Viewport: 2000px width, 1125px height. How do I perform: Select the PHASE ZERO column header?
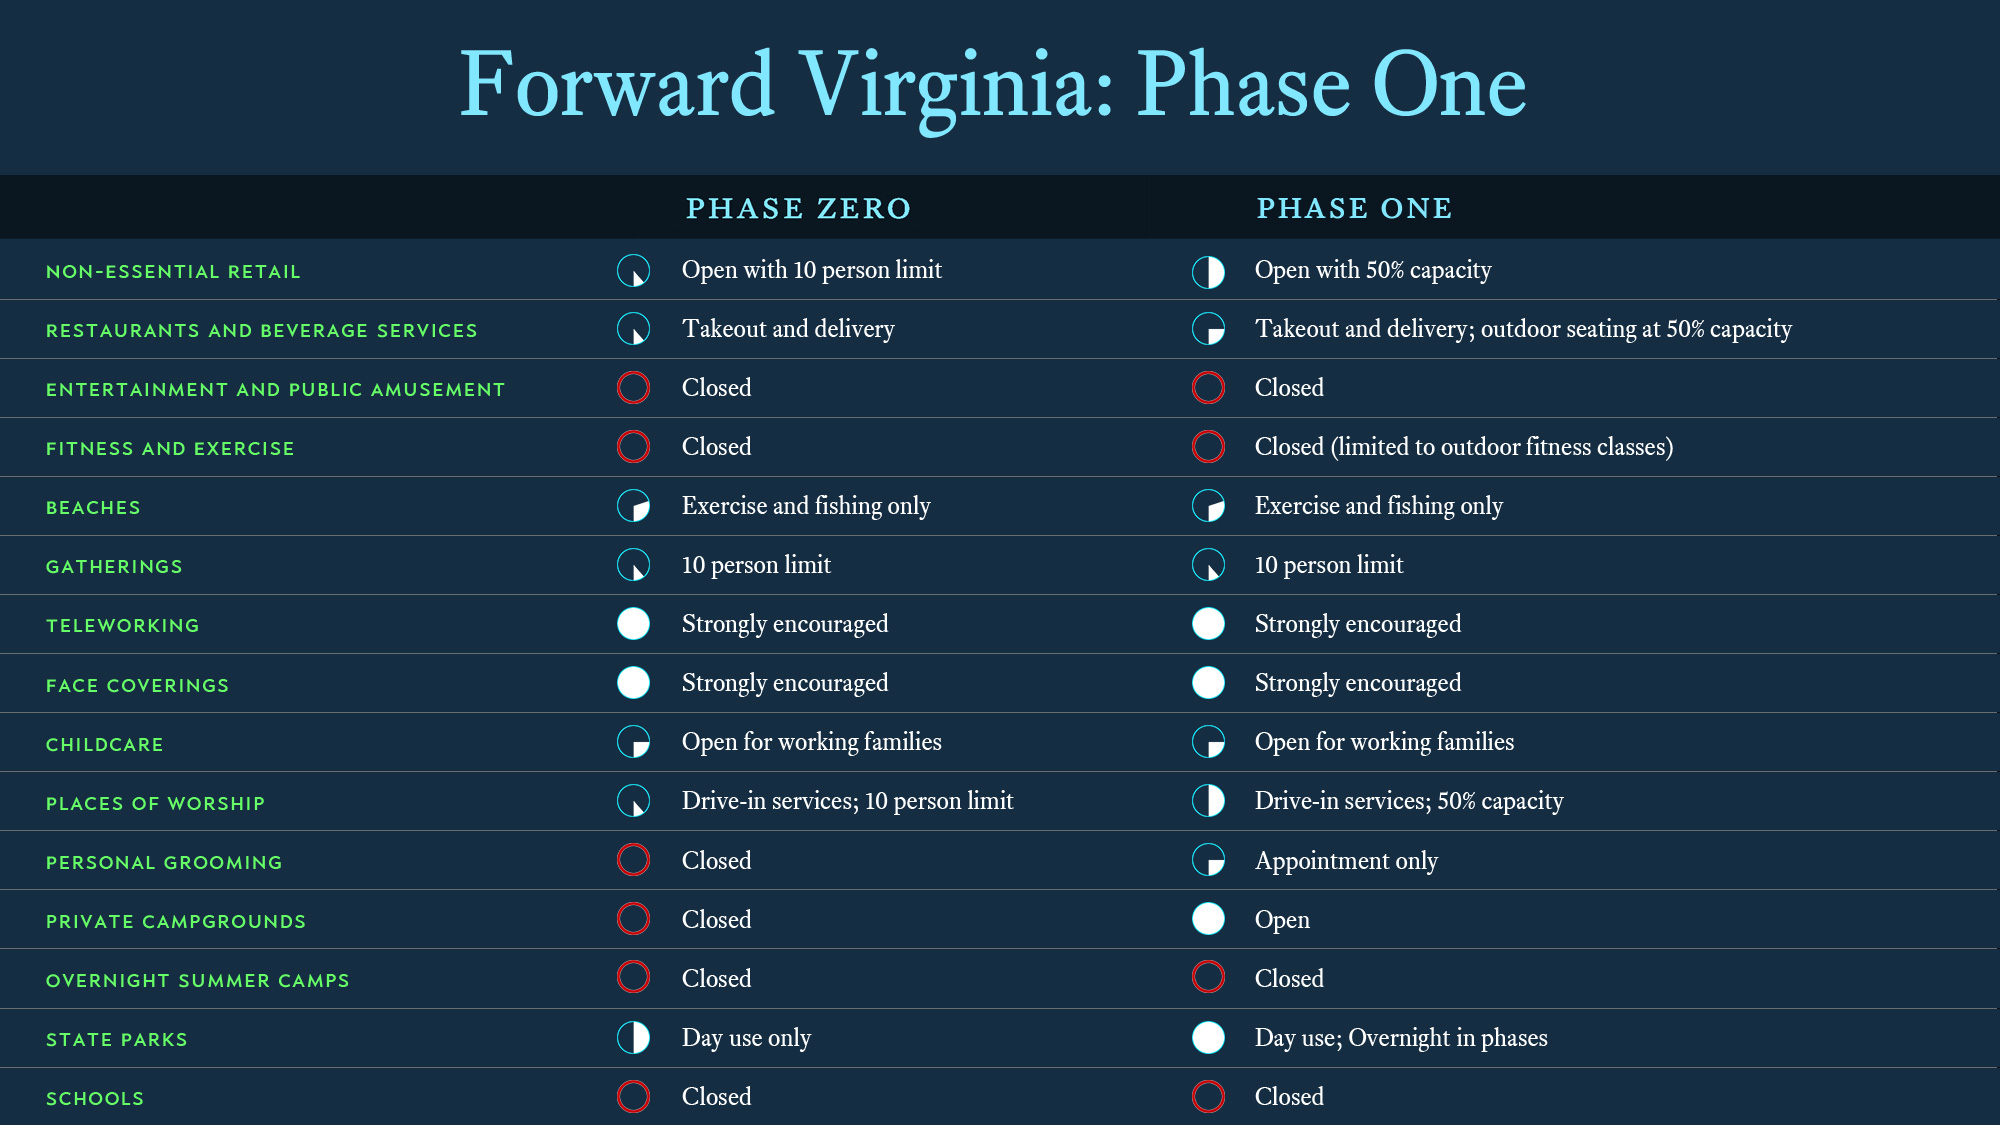pyautogui.click(x=798, y=208)
